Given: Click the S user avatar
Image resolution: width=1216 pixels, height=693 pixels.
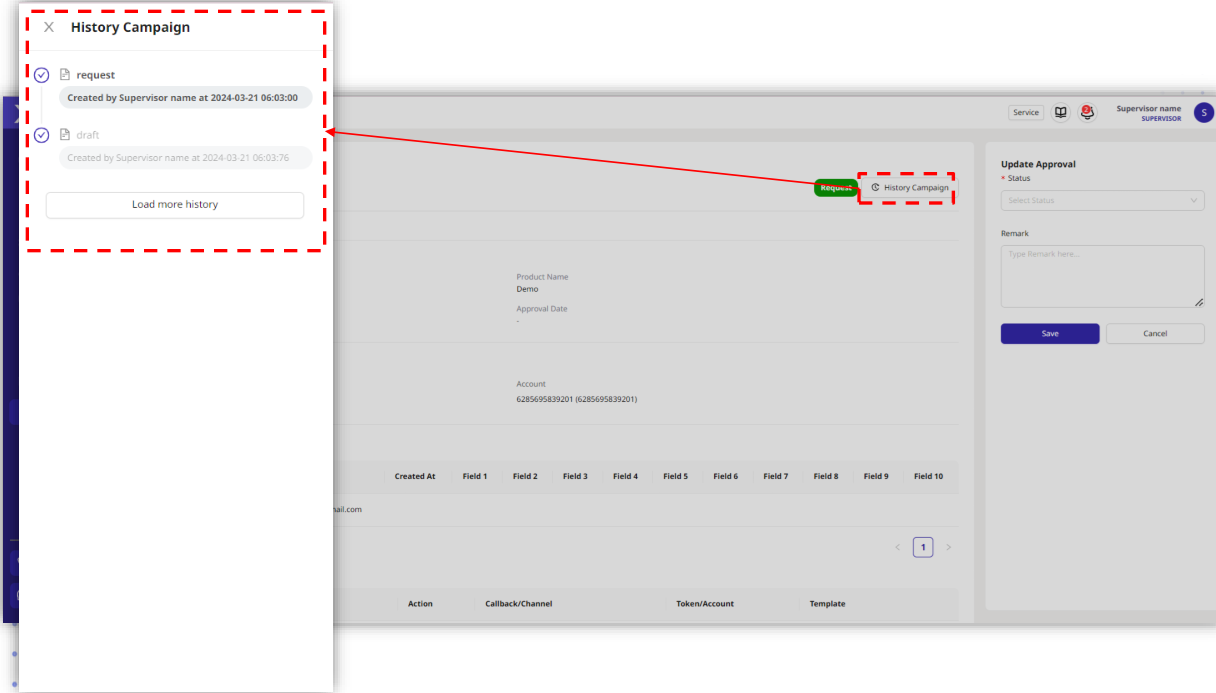Looking at the screenshot, I should [x=1204, y=112].
